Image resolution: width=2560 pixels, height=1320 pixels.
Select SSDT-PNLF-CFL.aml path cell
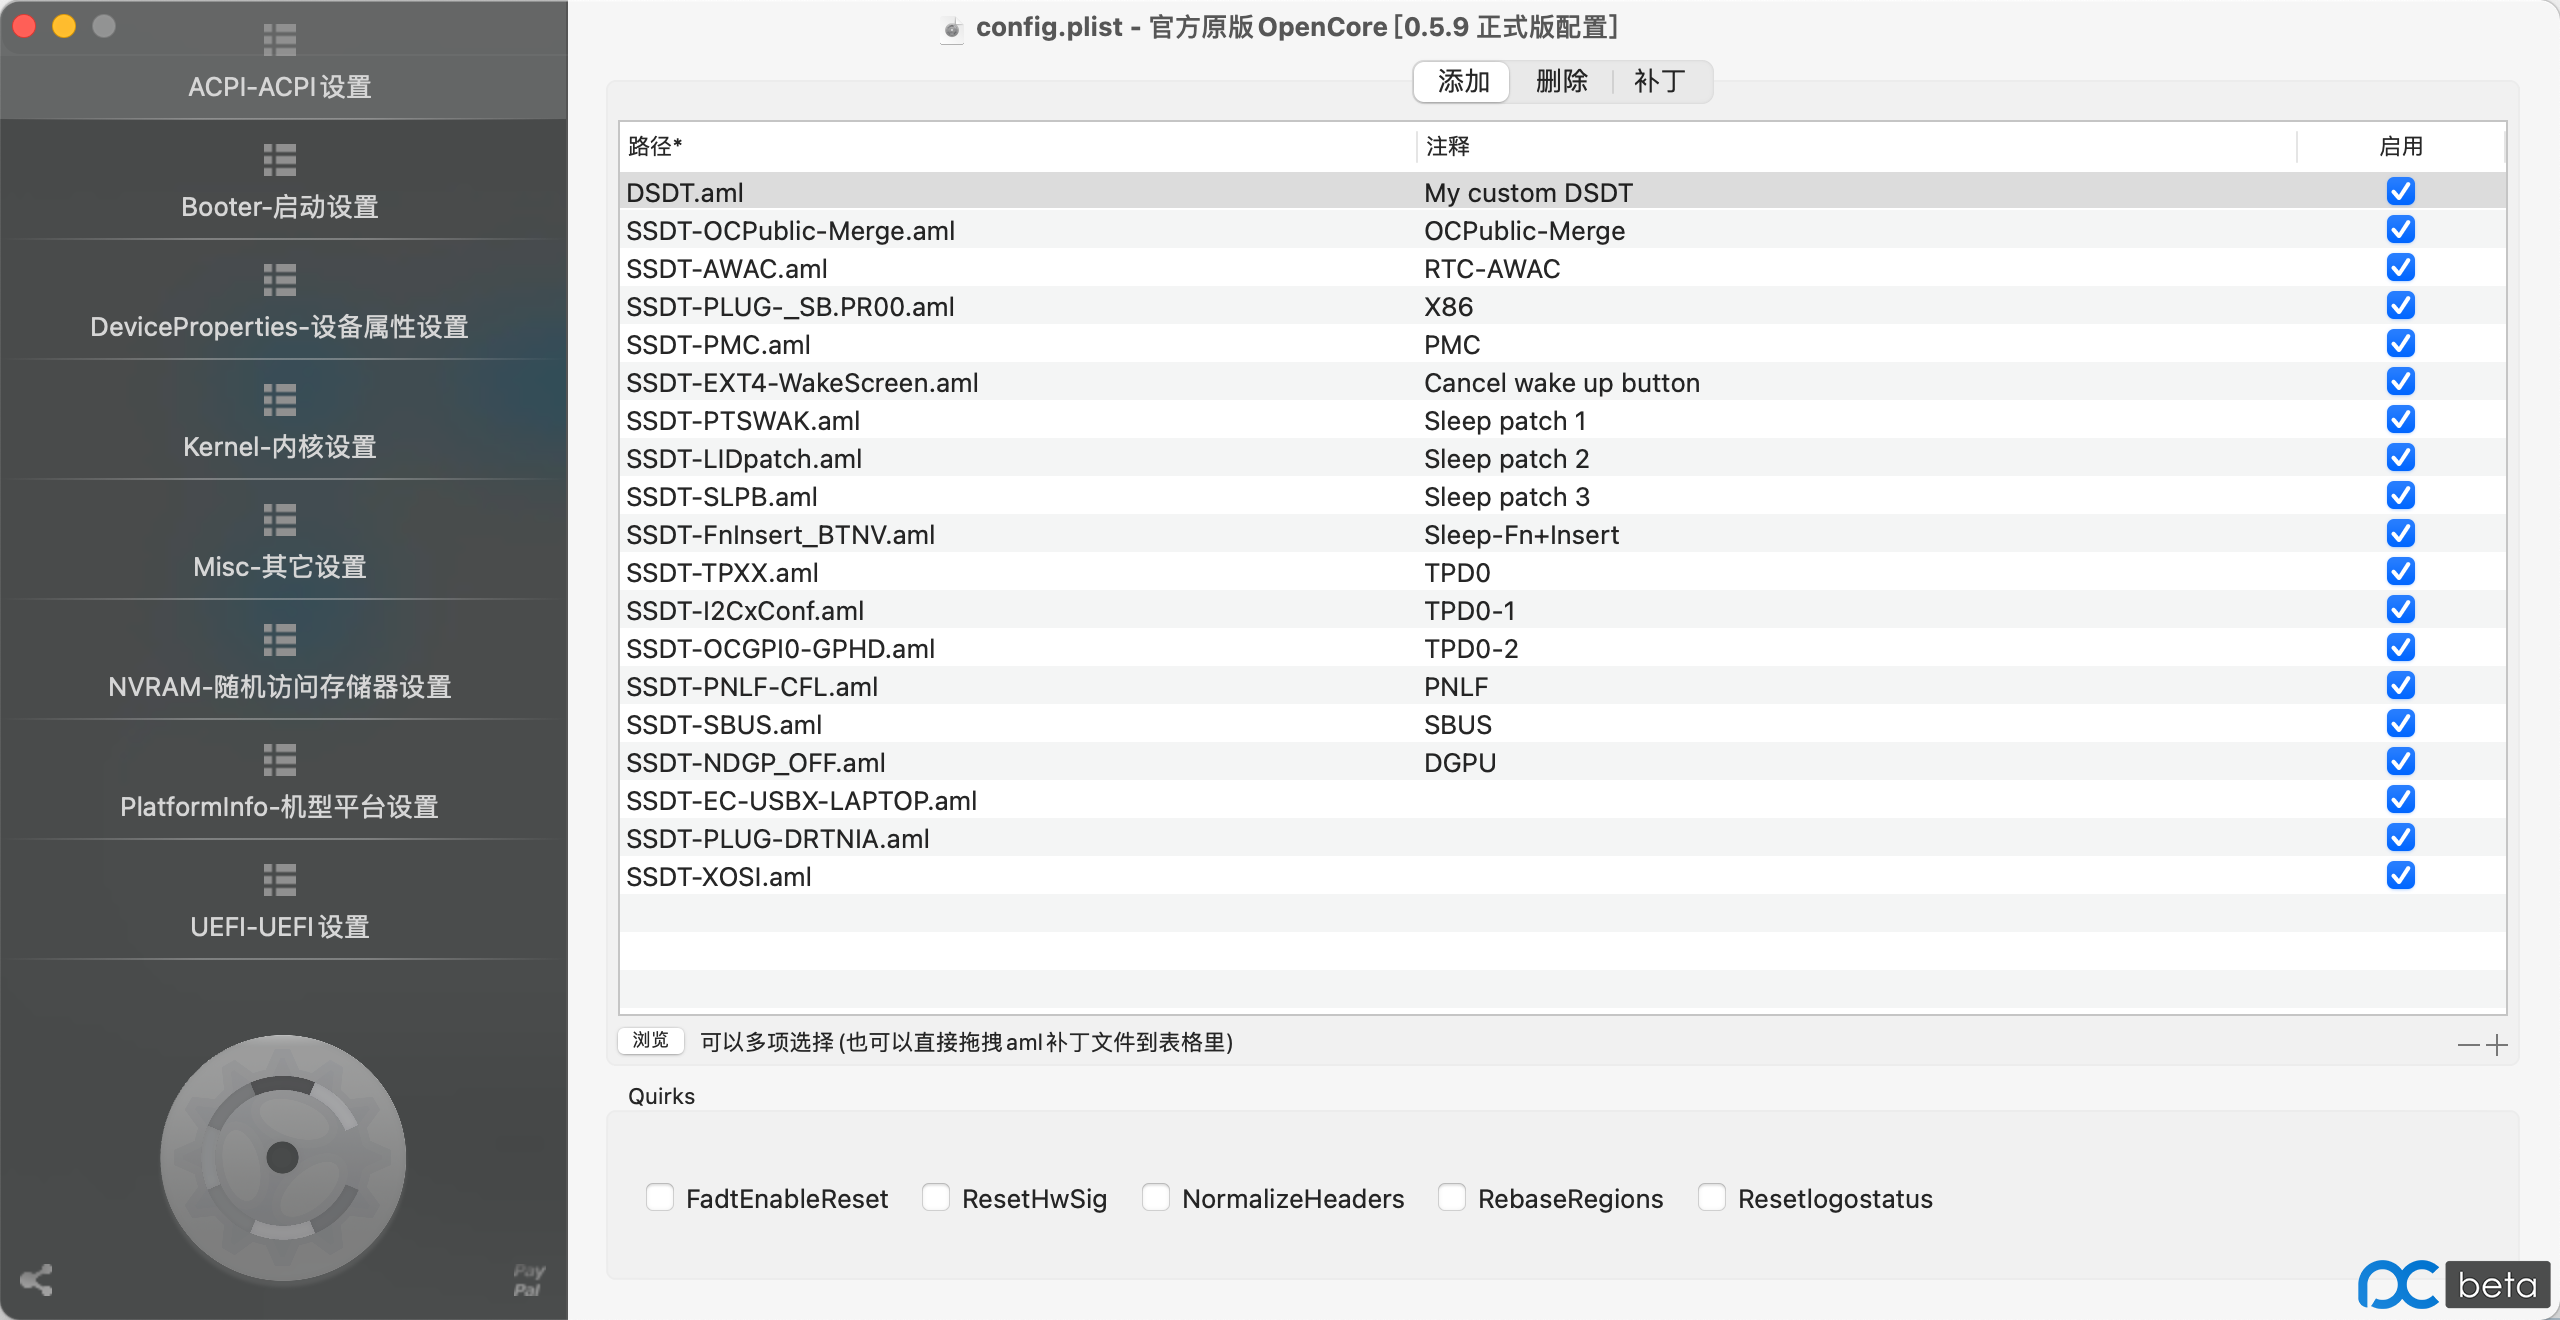pyautogui.click(x=752, y=686)
